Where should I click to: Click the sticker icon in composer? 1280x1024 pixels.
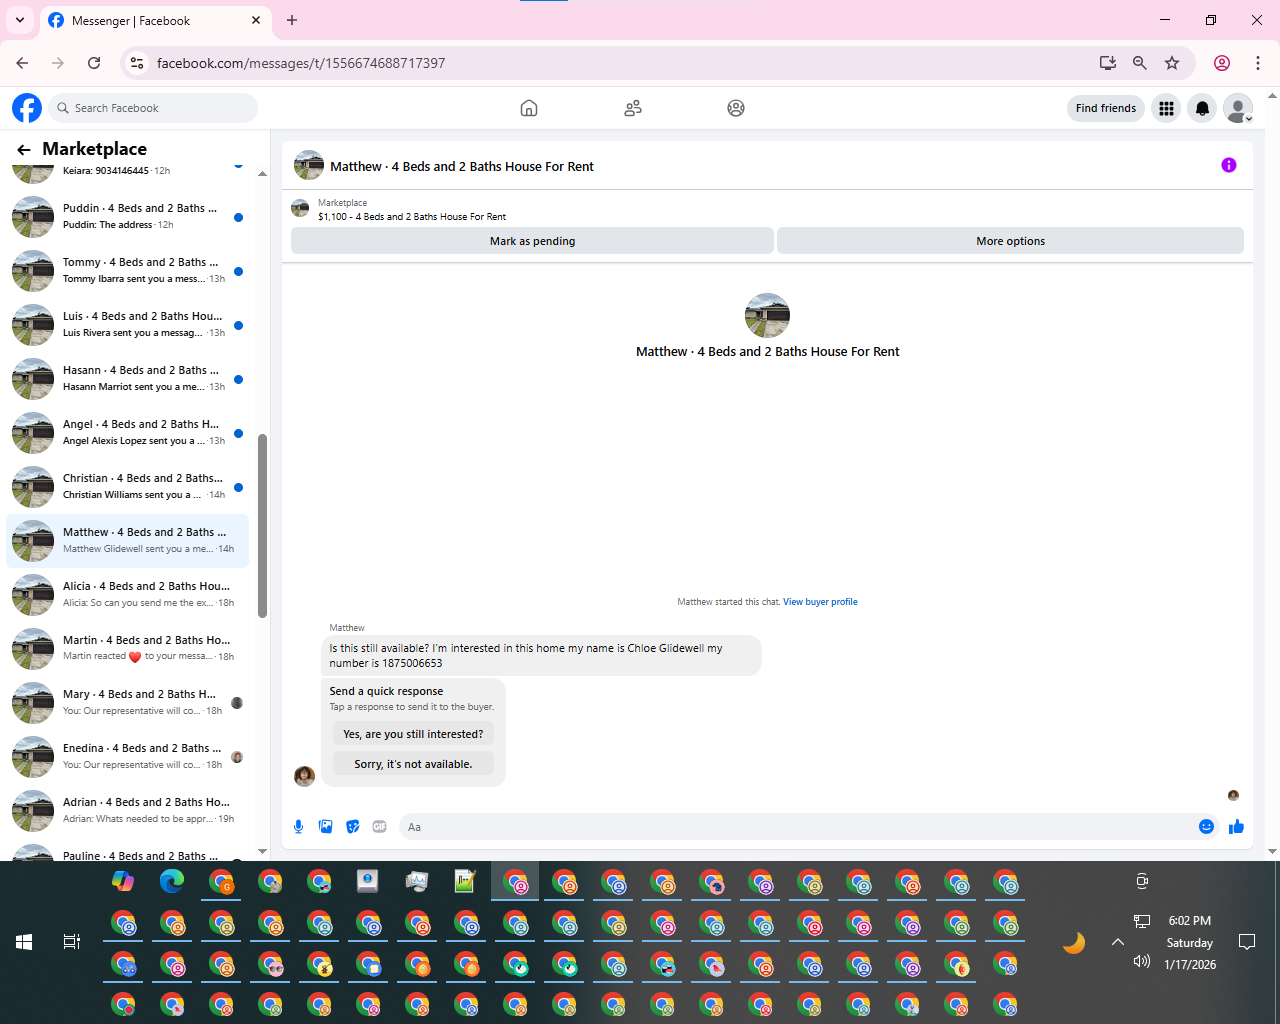[x=352, y=826]
